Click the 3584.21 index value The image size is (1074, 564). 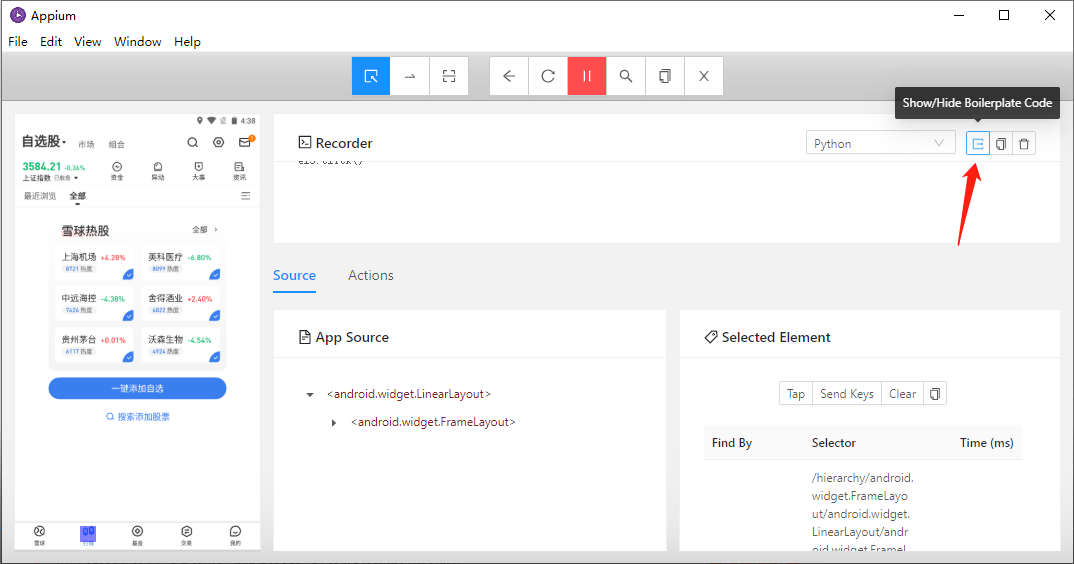pos(41,167)
